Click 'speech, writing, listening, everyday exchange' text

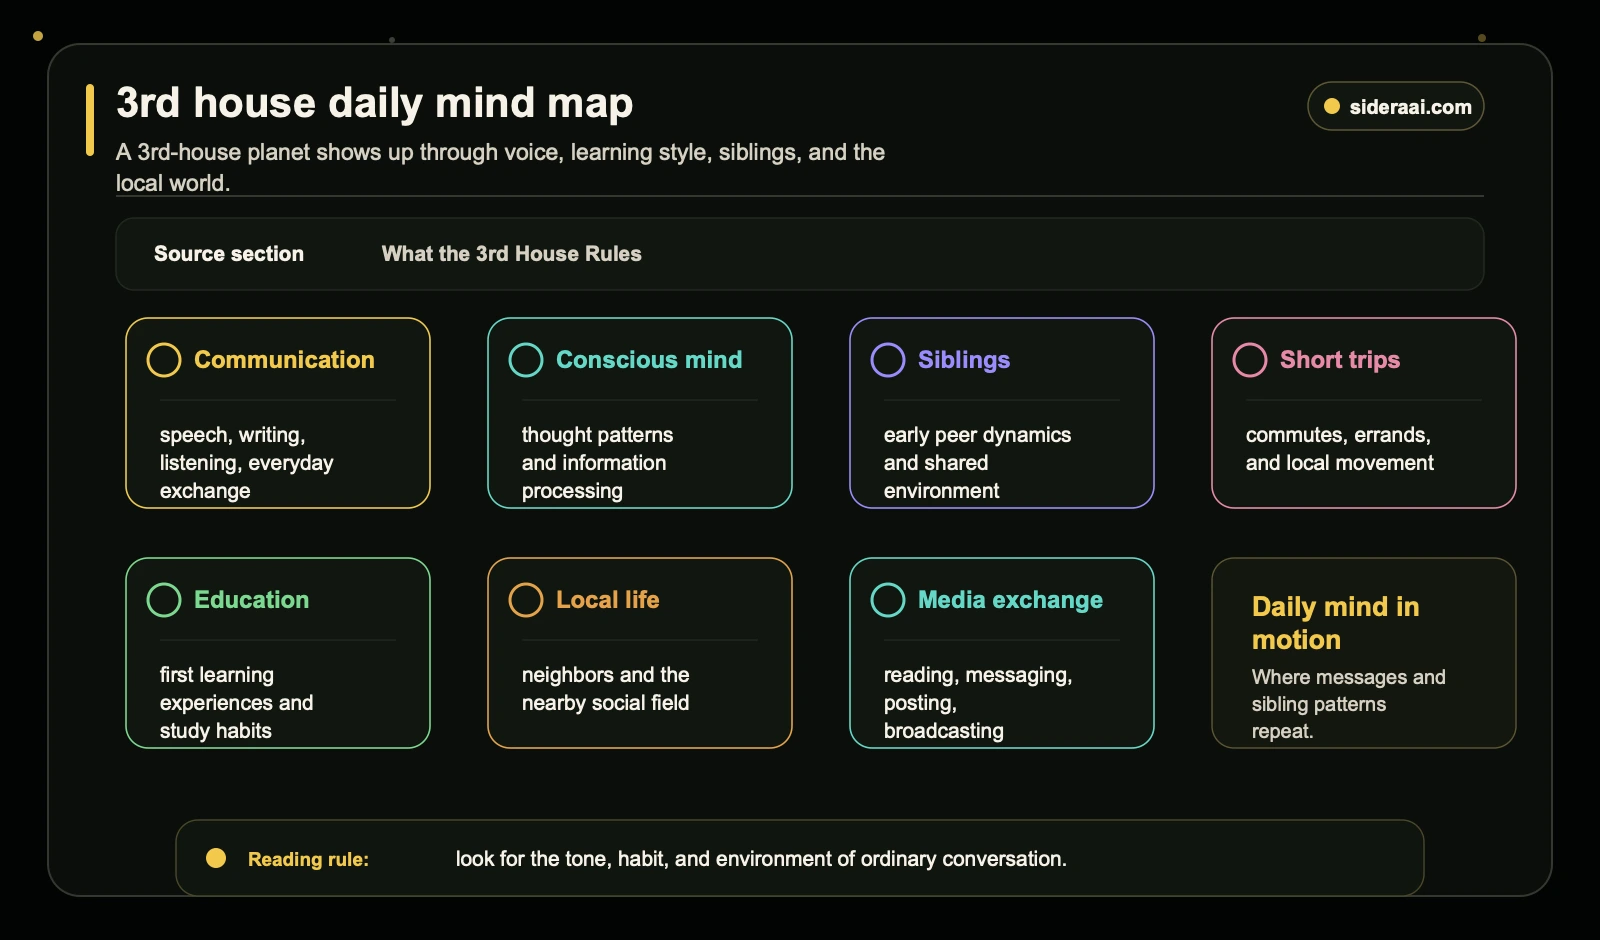pos(247,463)
